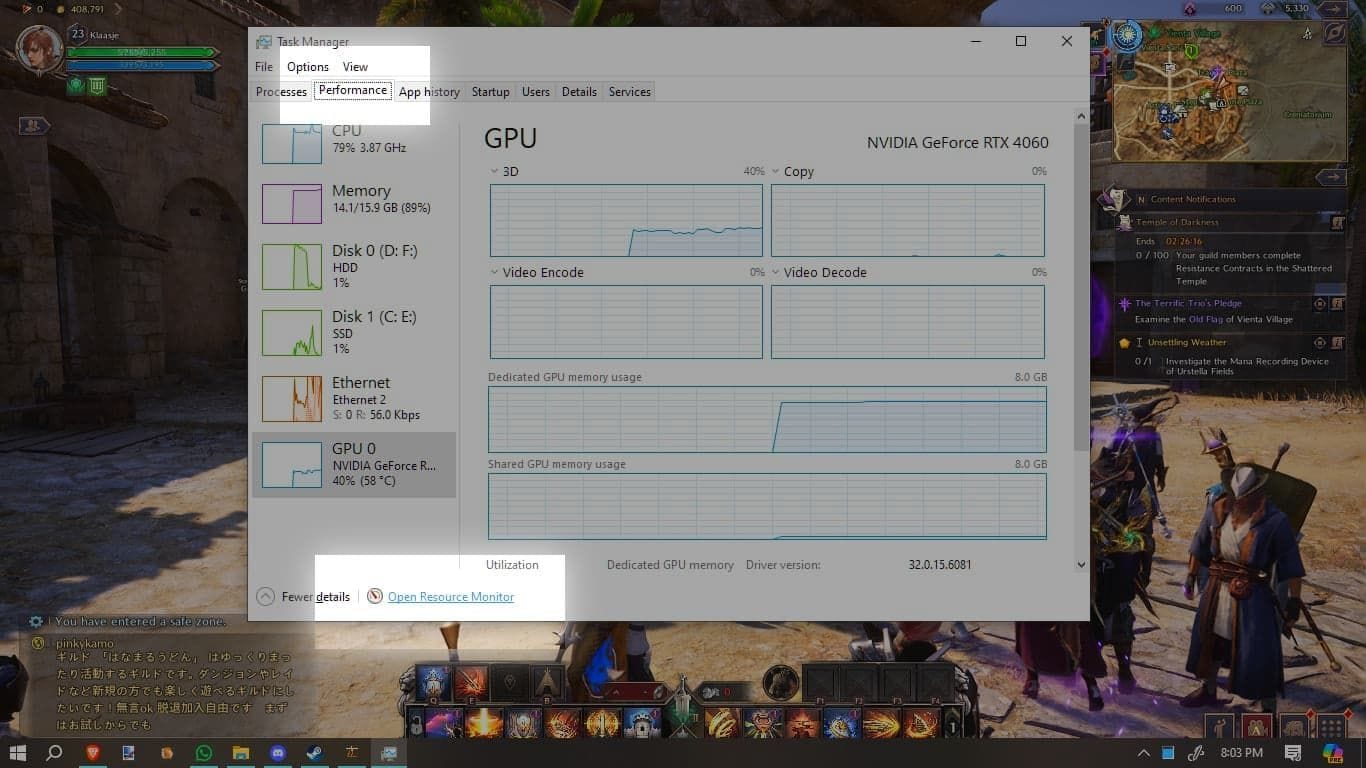This screenshot has height=768, width=1366.
Task: Collapse the 3D engine graph
Action: click(493, 171)
